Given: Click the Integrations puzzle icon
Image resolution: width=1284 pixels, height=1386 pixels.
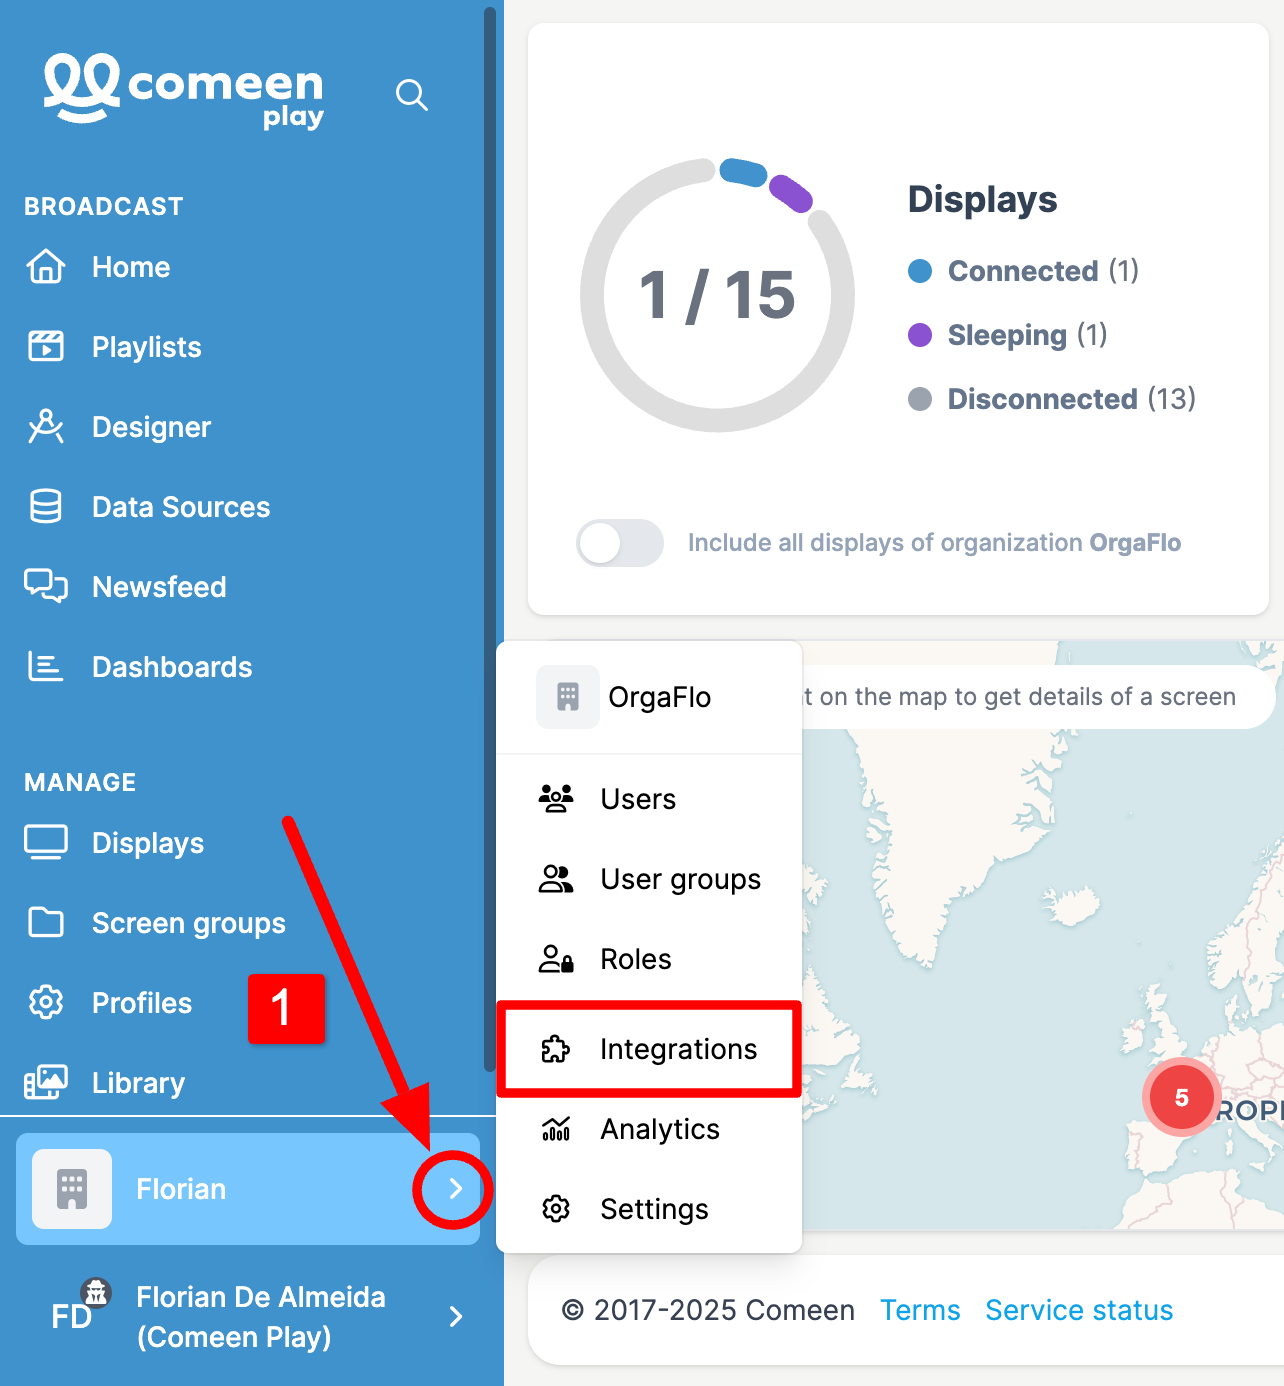Looking at the screenshot, I should tap(556, 1048).
